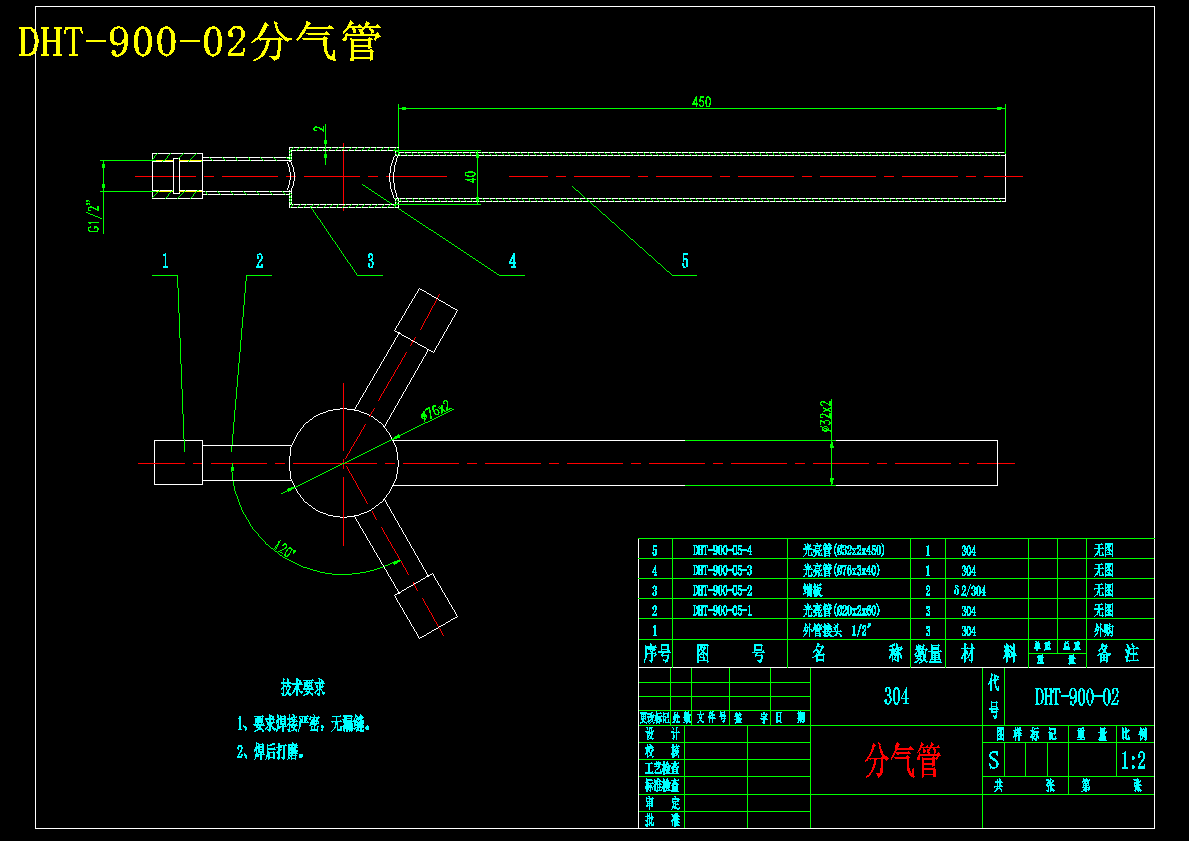
Task: Click the red 分气管 name in the title block
Action: point(903,760)
